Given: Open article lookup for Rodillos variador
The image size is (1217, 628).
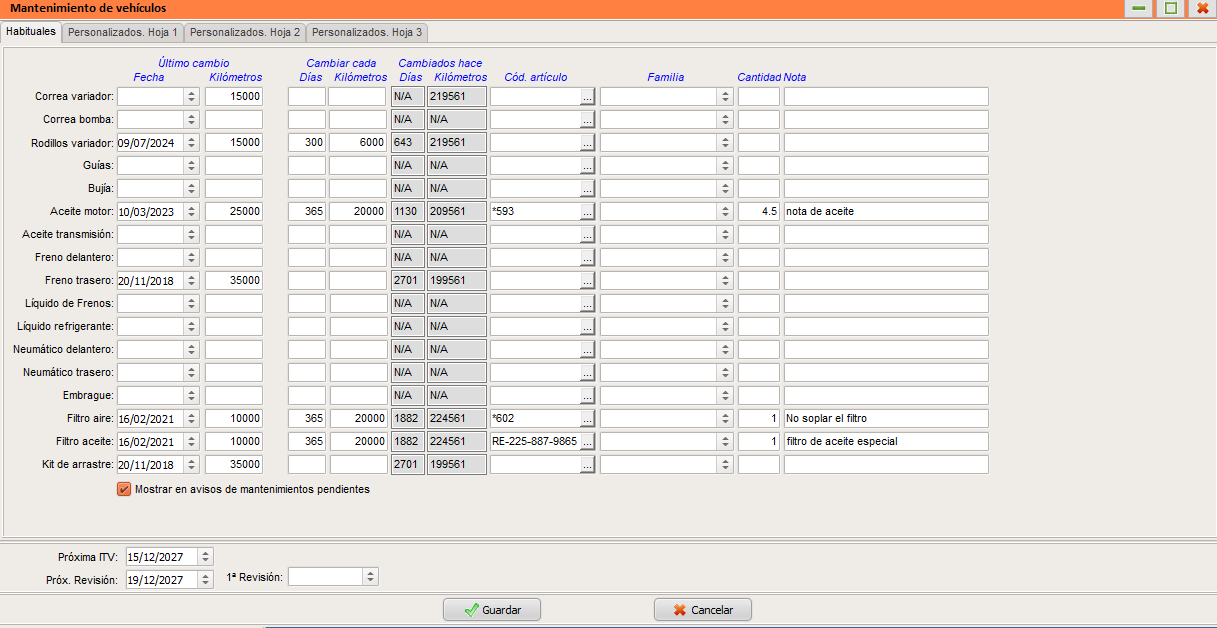Looking at the screenshot, I should click(588, 143).
